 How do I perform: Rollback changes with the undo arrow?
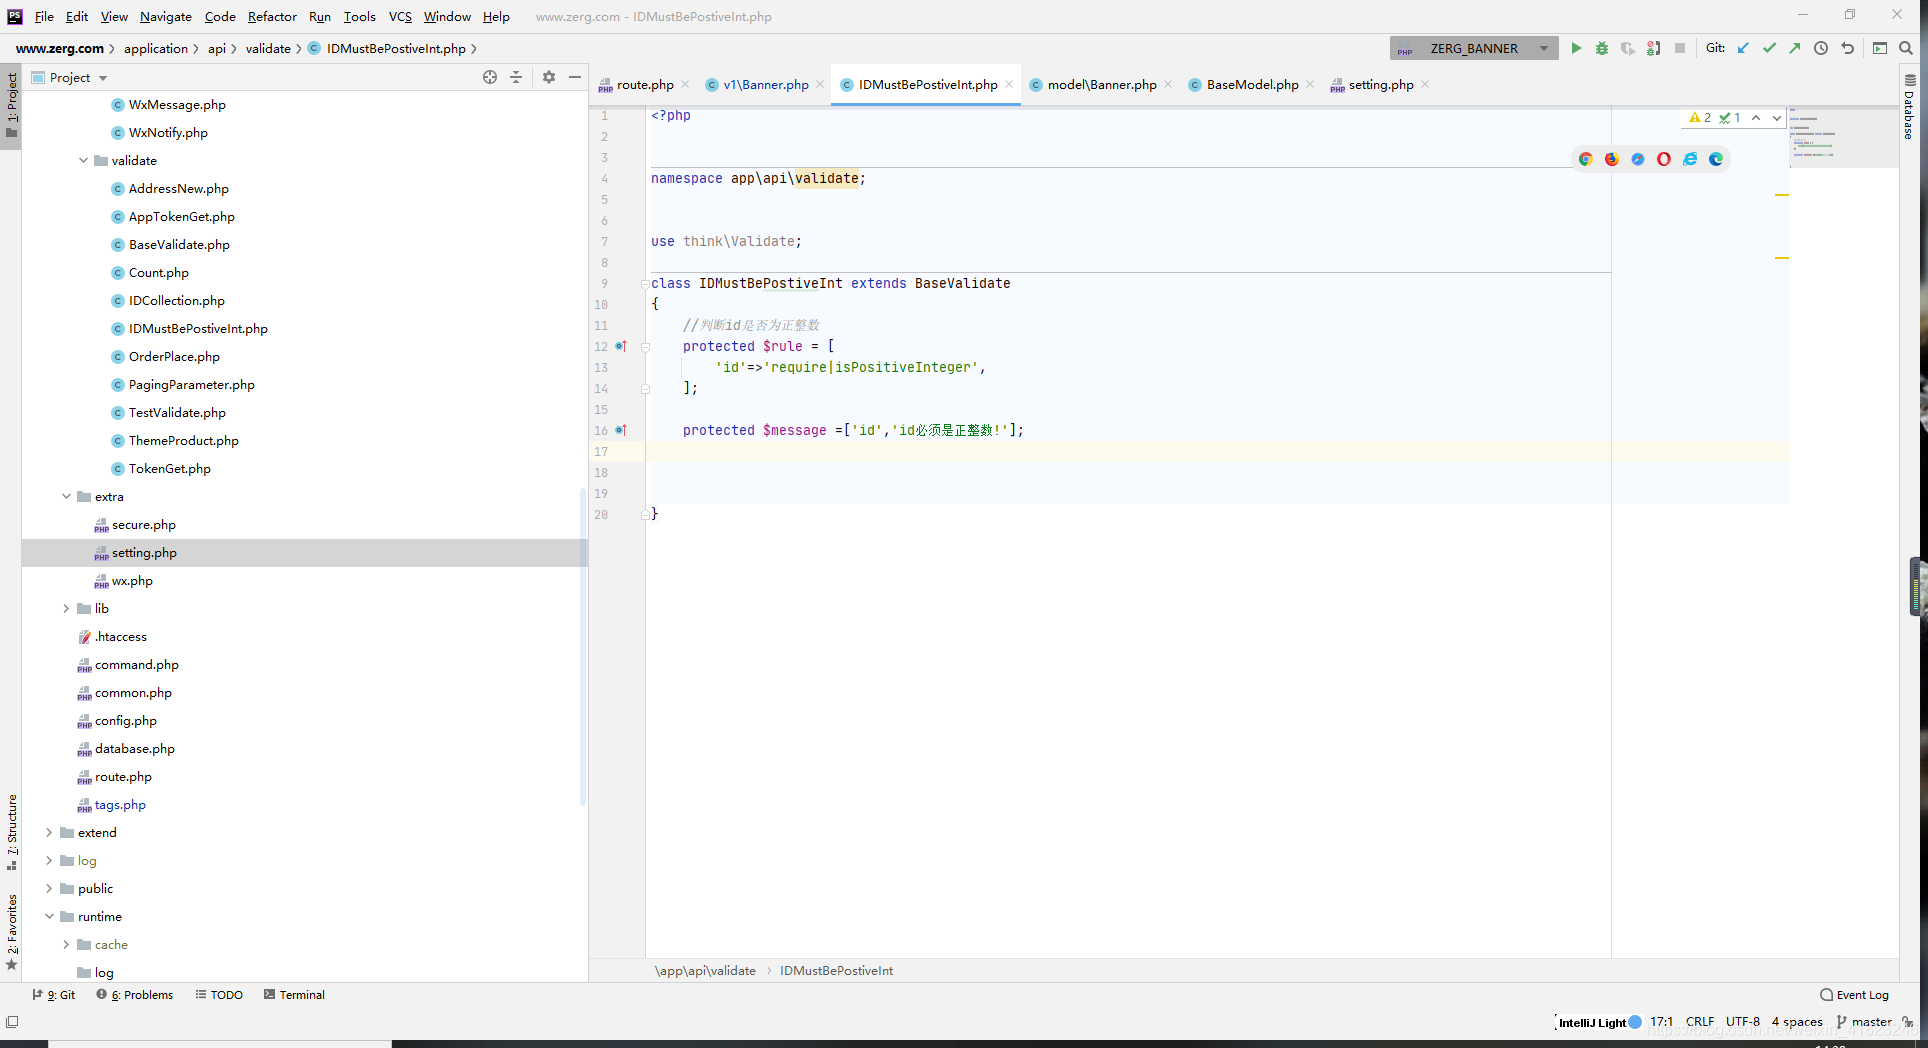[x=1848, y=48]
